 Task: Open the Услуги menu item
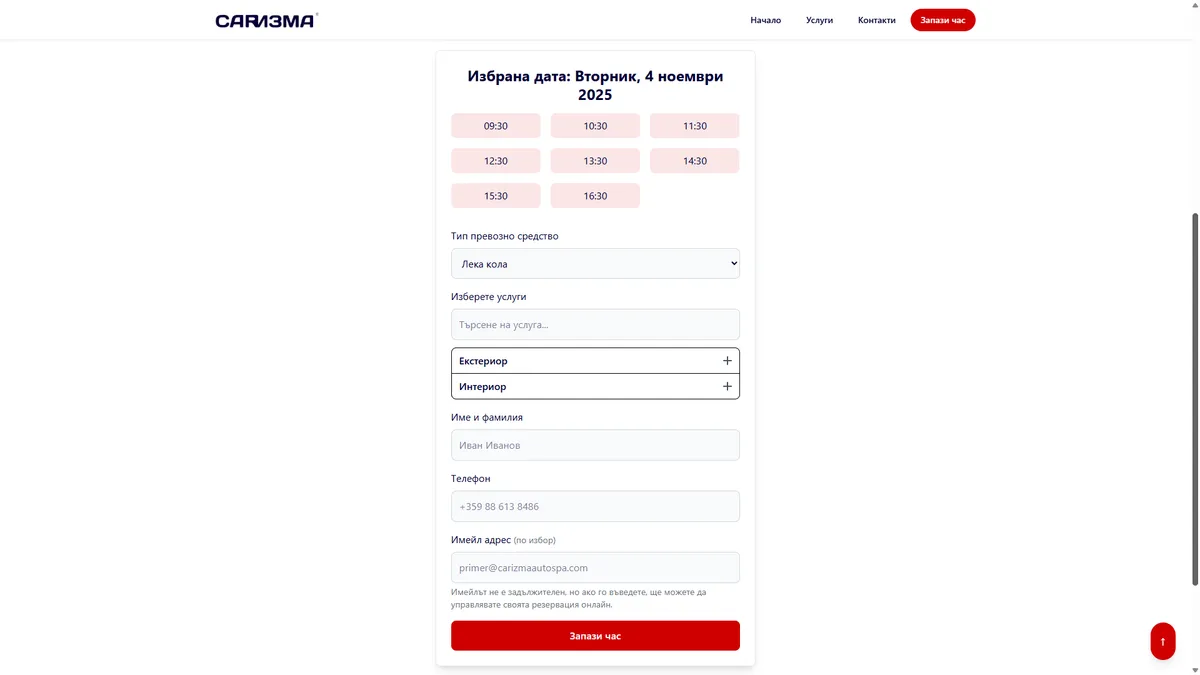pyautogui.click(x=819, y=20)
